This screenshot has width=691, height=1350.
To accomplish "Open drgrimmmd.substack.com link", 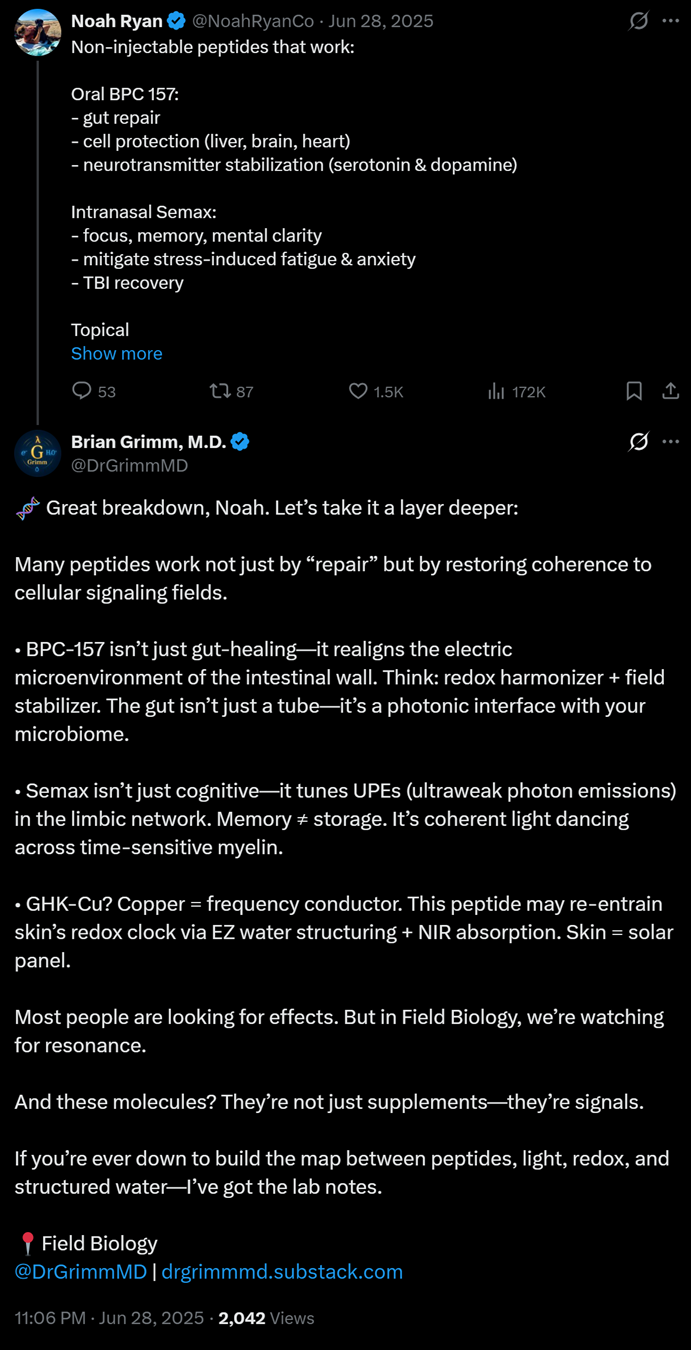I will pyautogui.click(x=282, y=1272).
